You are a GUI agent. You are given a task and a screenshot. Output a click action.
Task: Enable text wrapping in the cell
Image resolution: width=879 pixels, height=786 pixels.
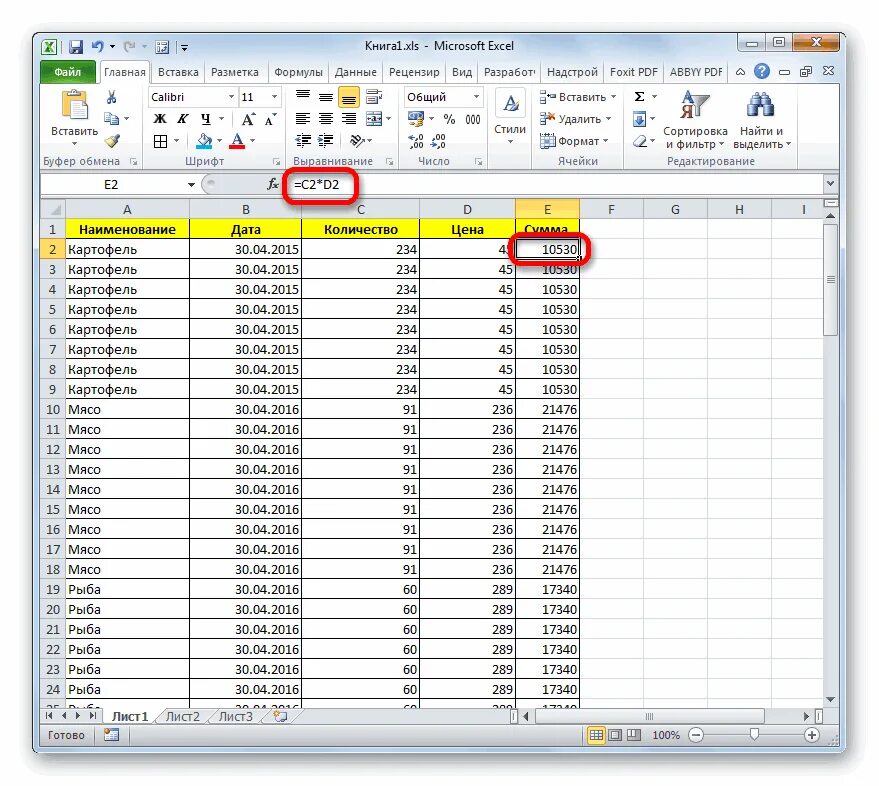[374, 97]
